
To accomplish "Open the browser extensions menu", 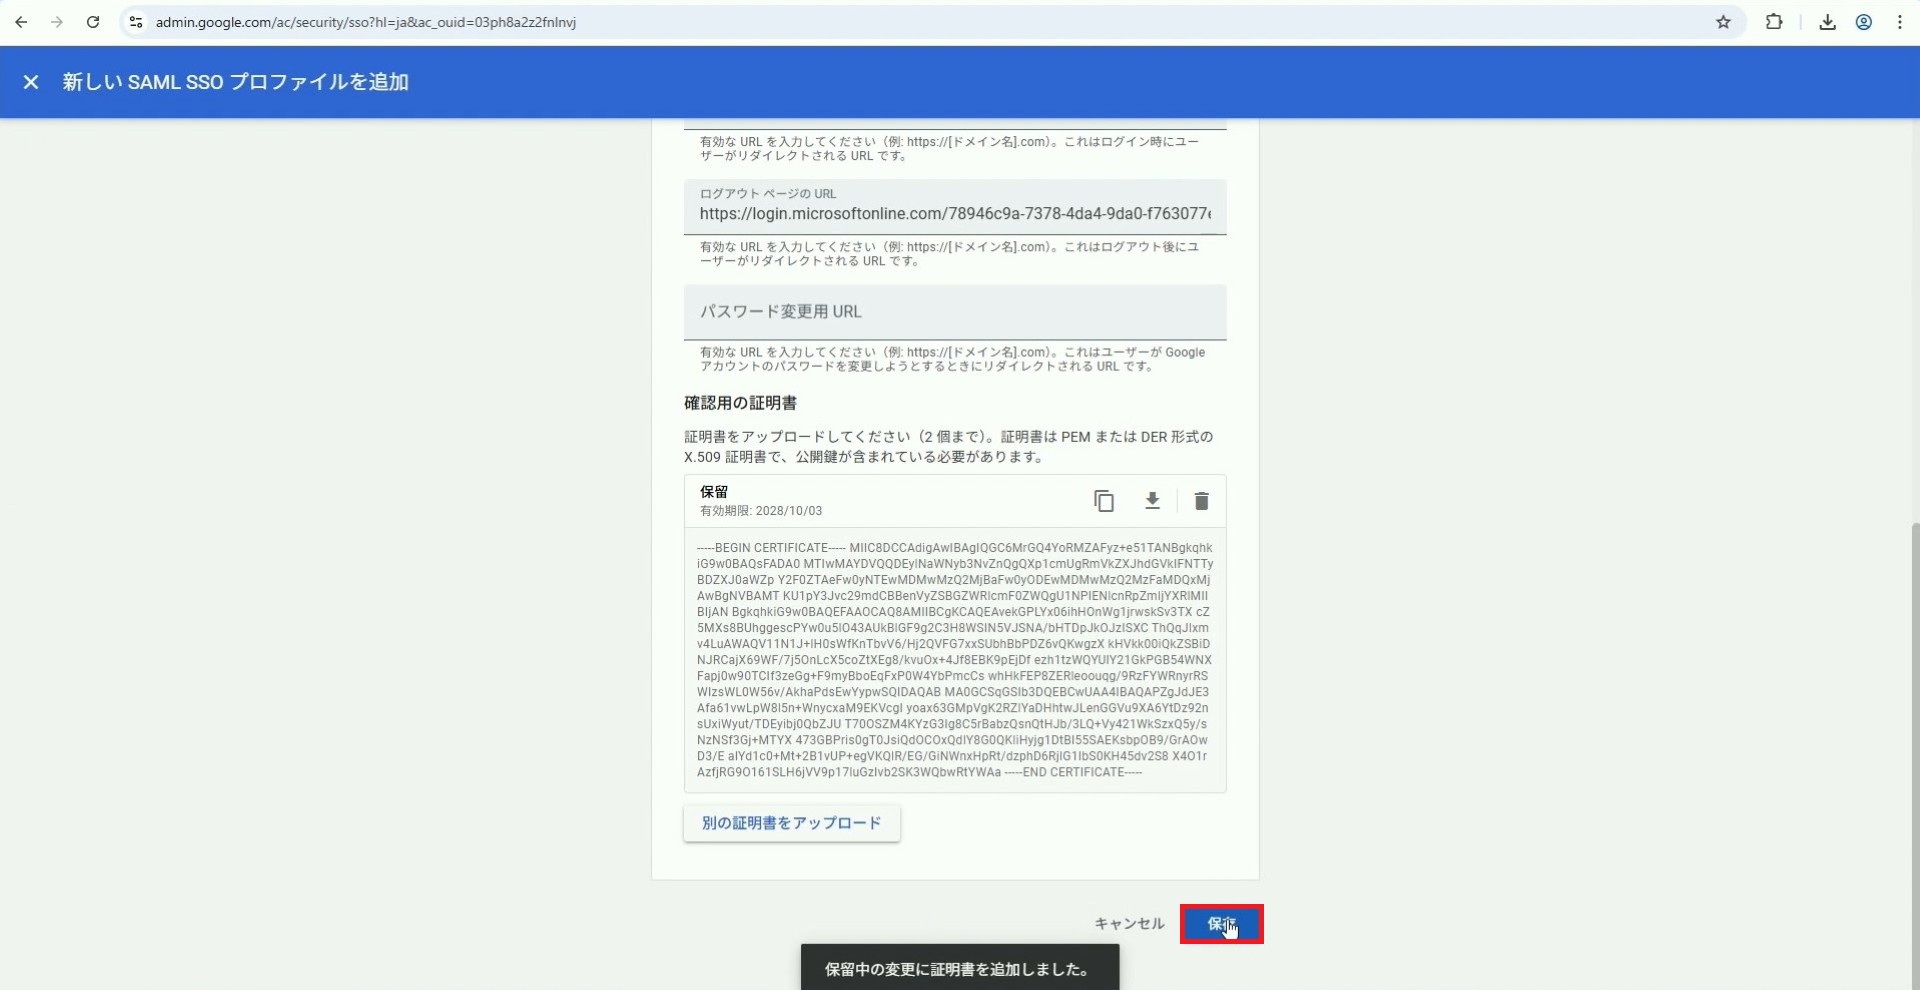I will pyautogui.click(x=1774, y=22).
